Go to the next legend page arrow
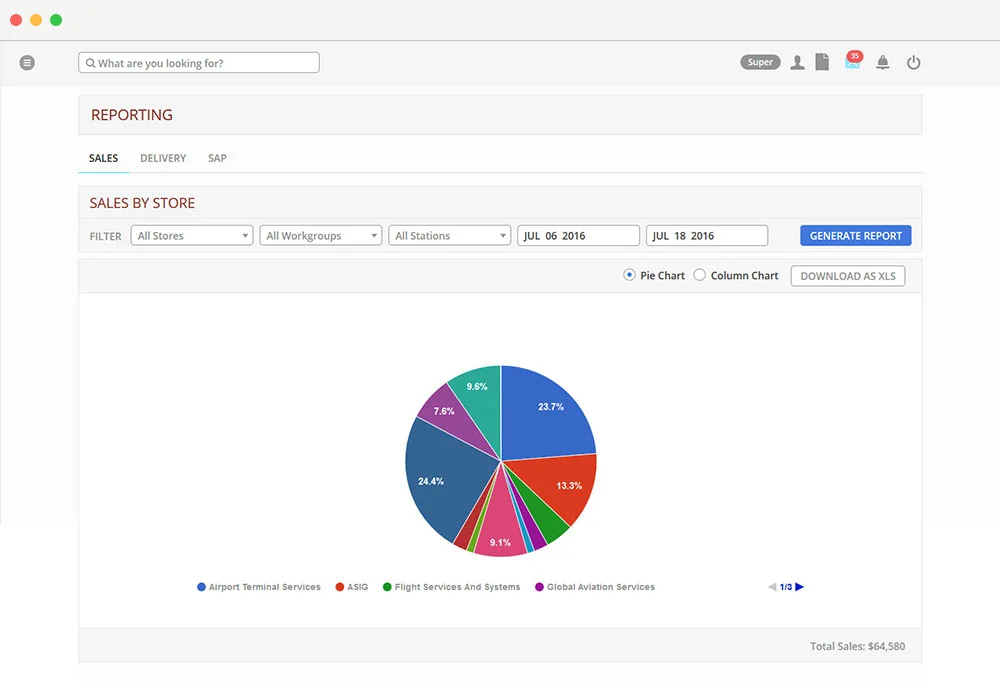Image resolution: width=1000 pixels, height=700 pixels. [x=799, y=587]
